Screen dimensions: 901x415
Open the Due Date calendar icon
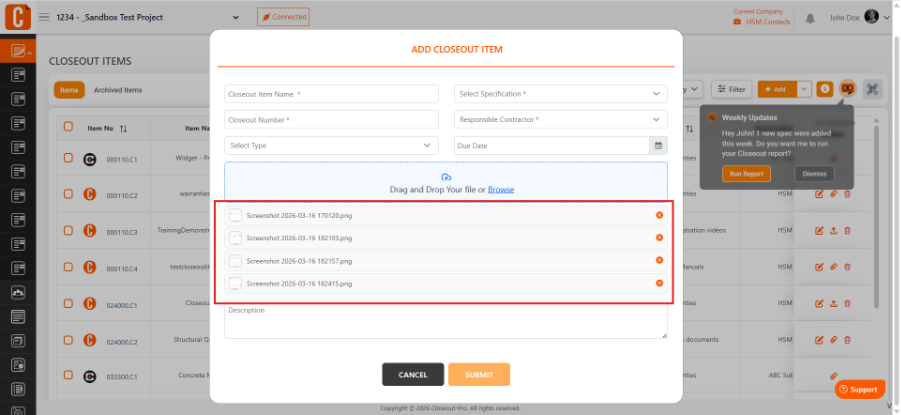click(x=659, y=145)
